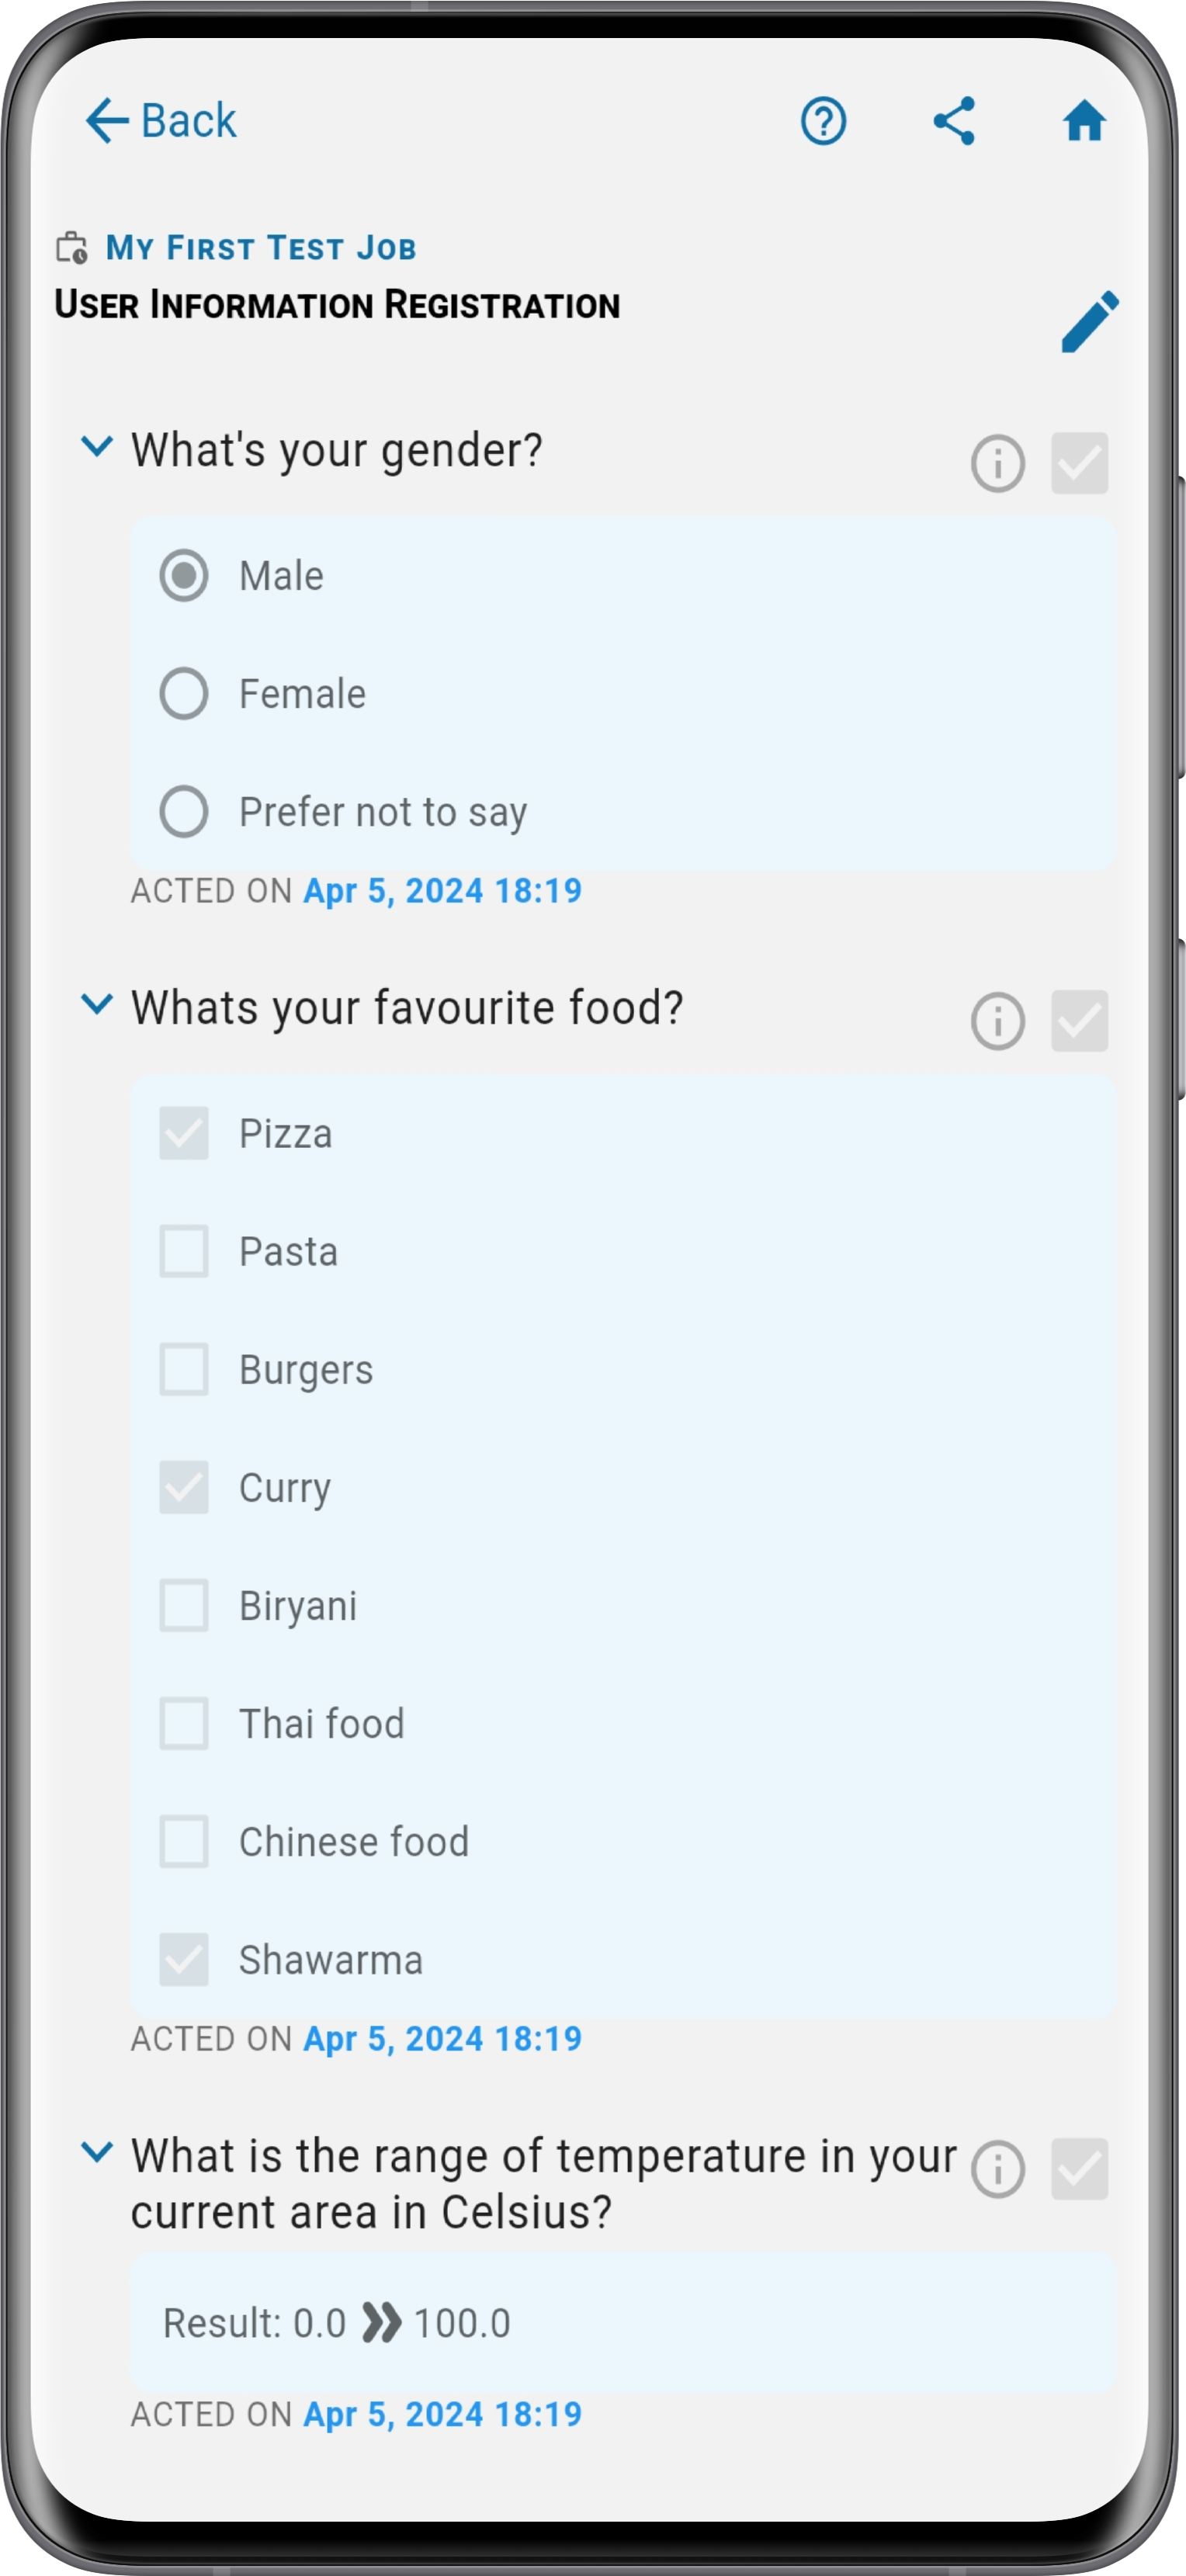Click the pencil edit icon

[x=1090, y=322]
